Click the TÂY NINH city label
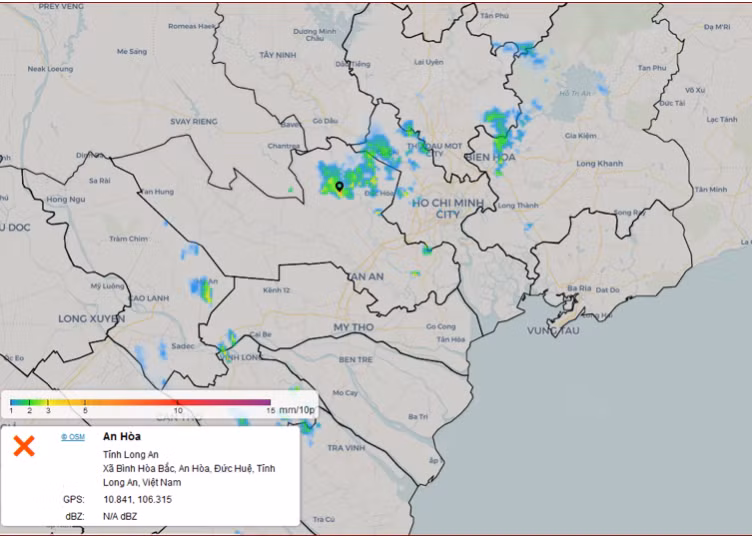This screenshot has width=752, height=538. (x=278, y=54)
